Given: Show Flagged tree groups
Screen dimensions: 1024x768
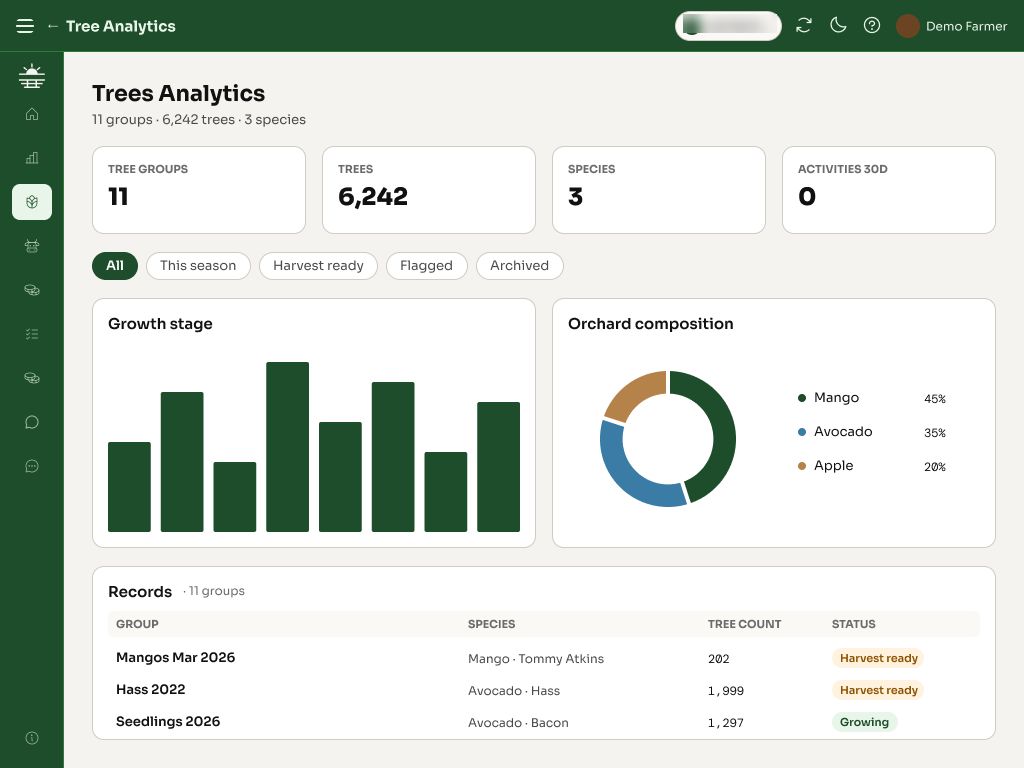Looking at the screenshot, I should click(x=426, y=266).
